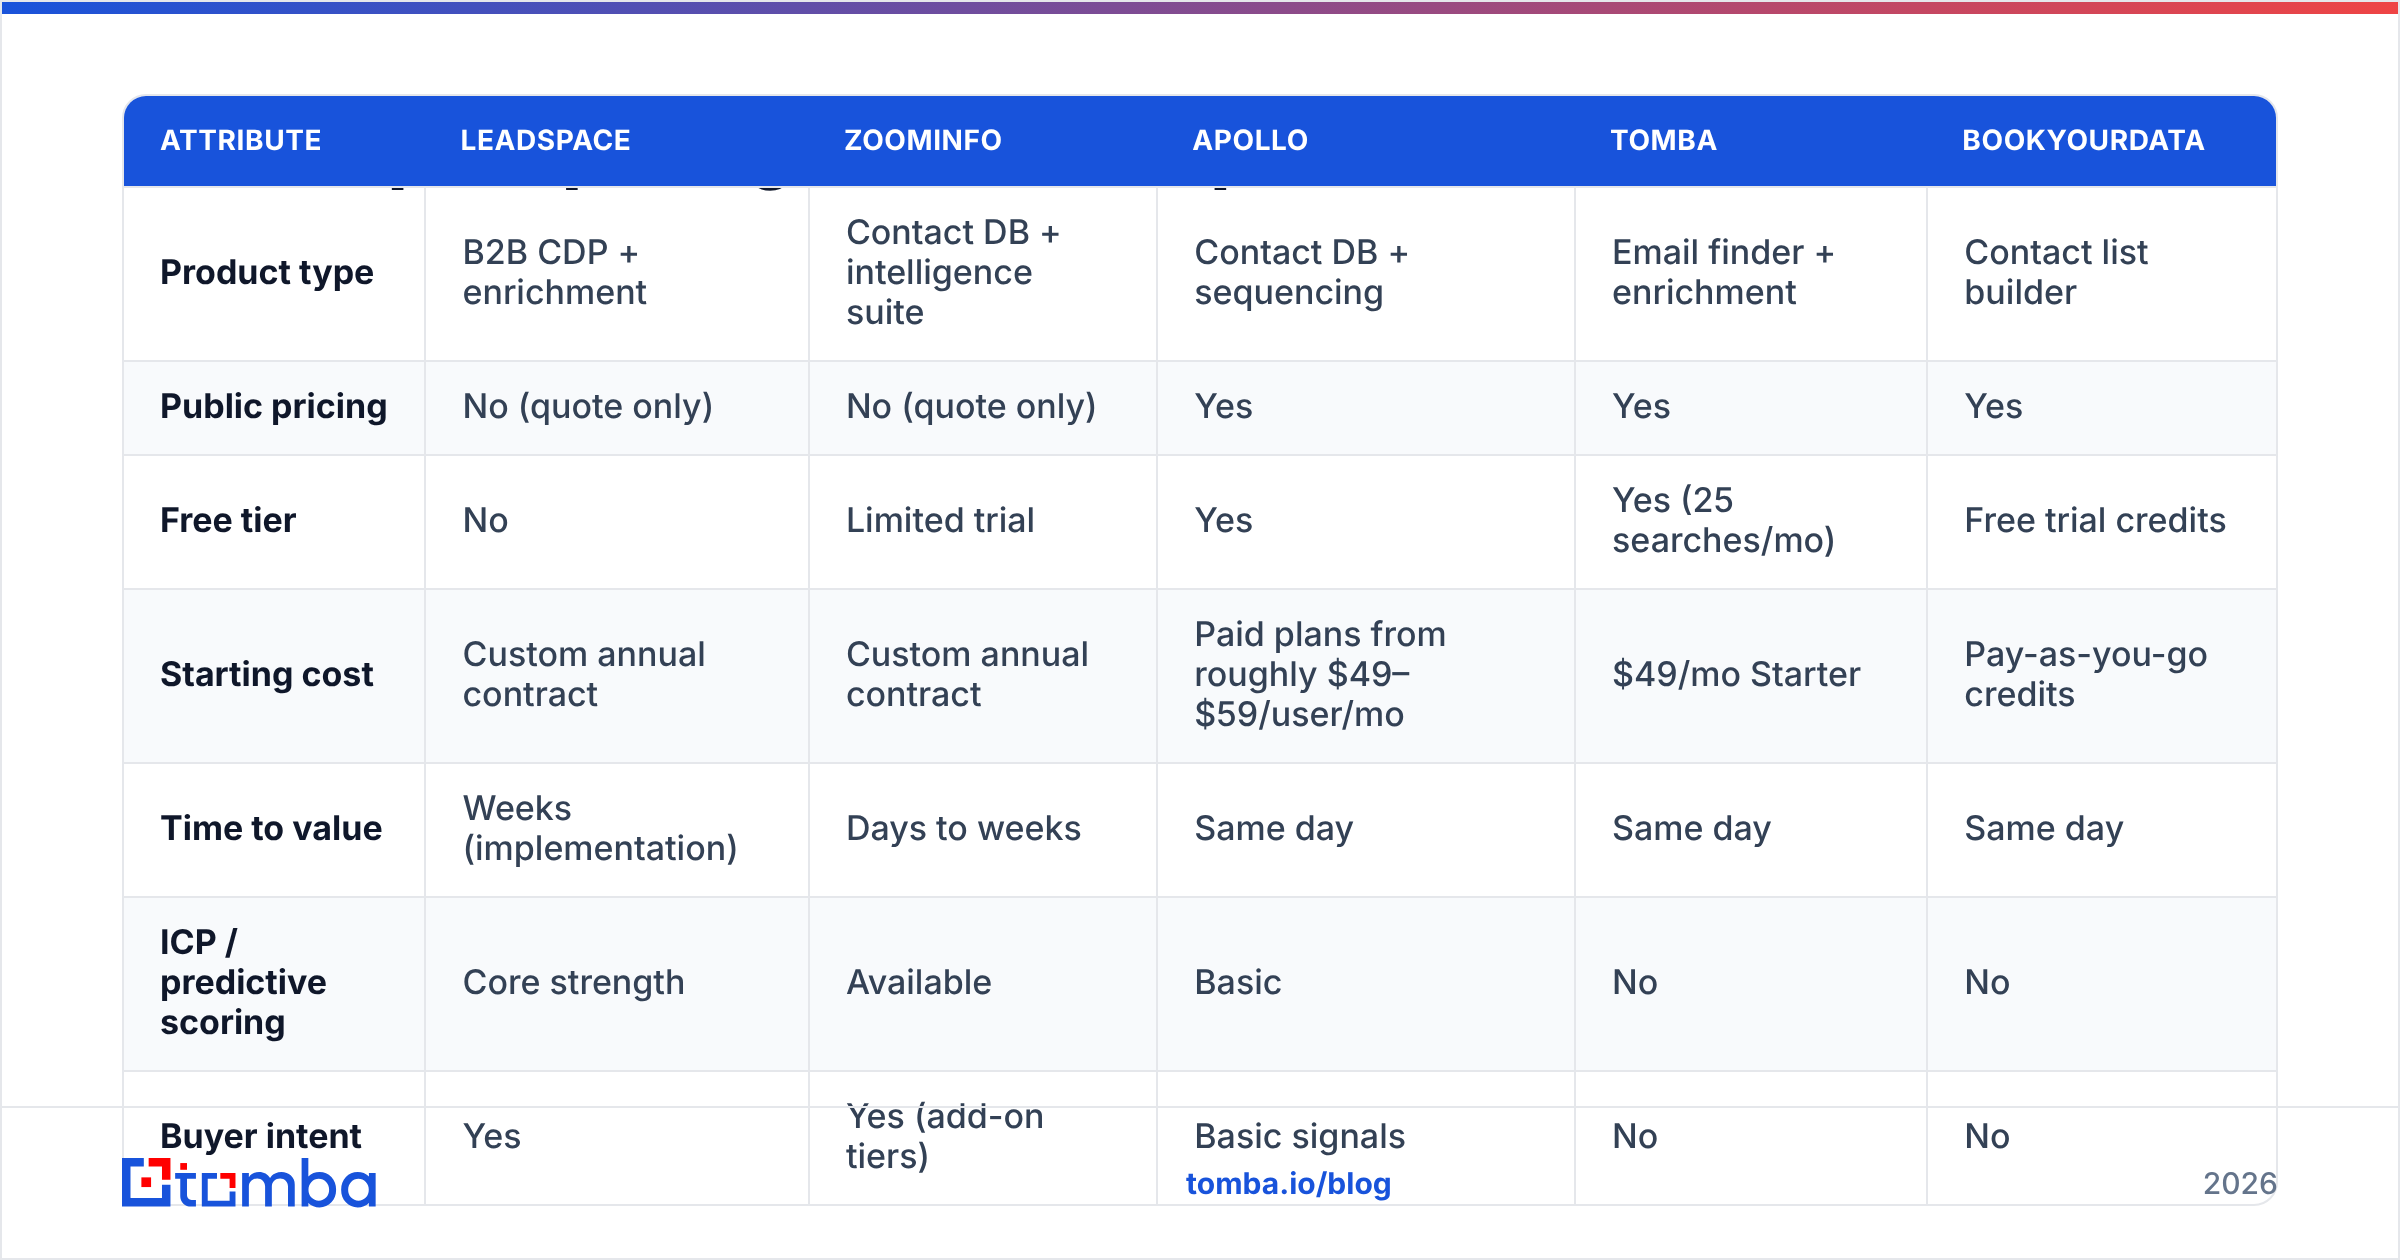Click 'Weeks (implementation)' cell
This screenshot has height=1260, width=2400.
point(617,829)
